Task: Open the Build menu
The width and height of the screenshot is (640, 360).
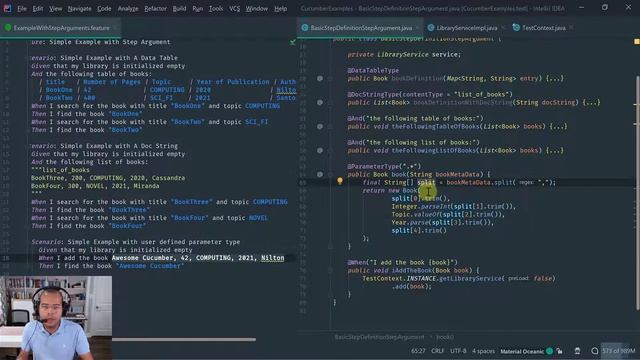Action: (179, 9)
